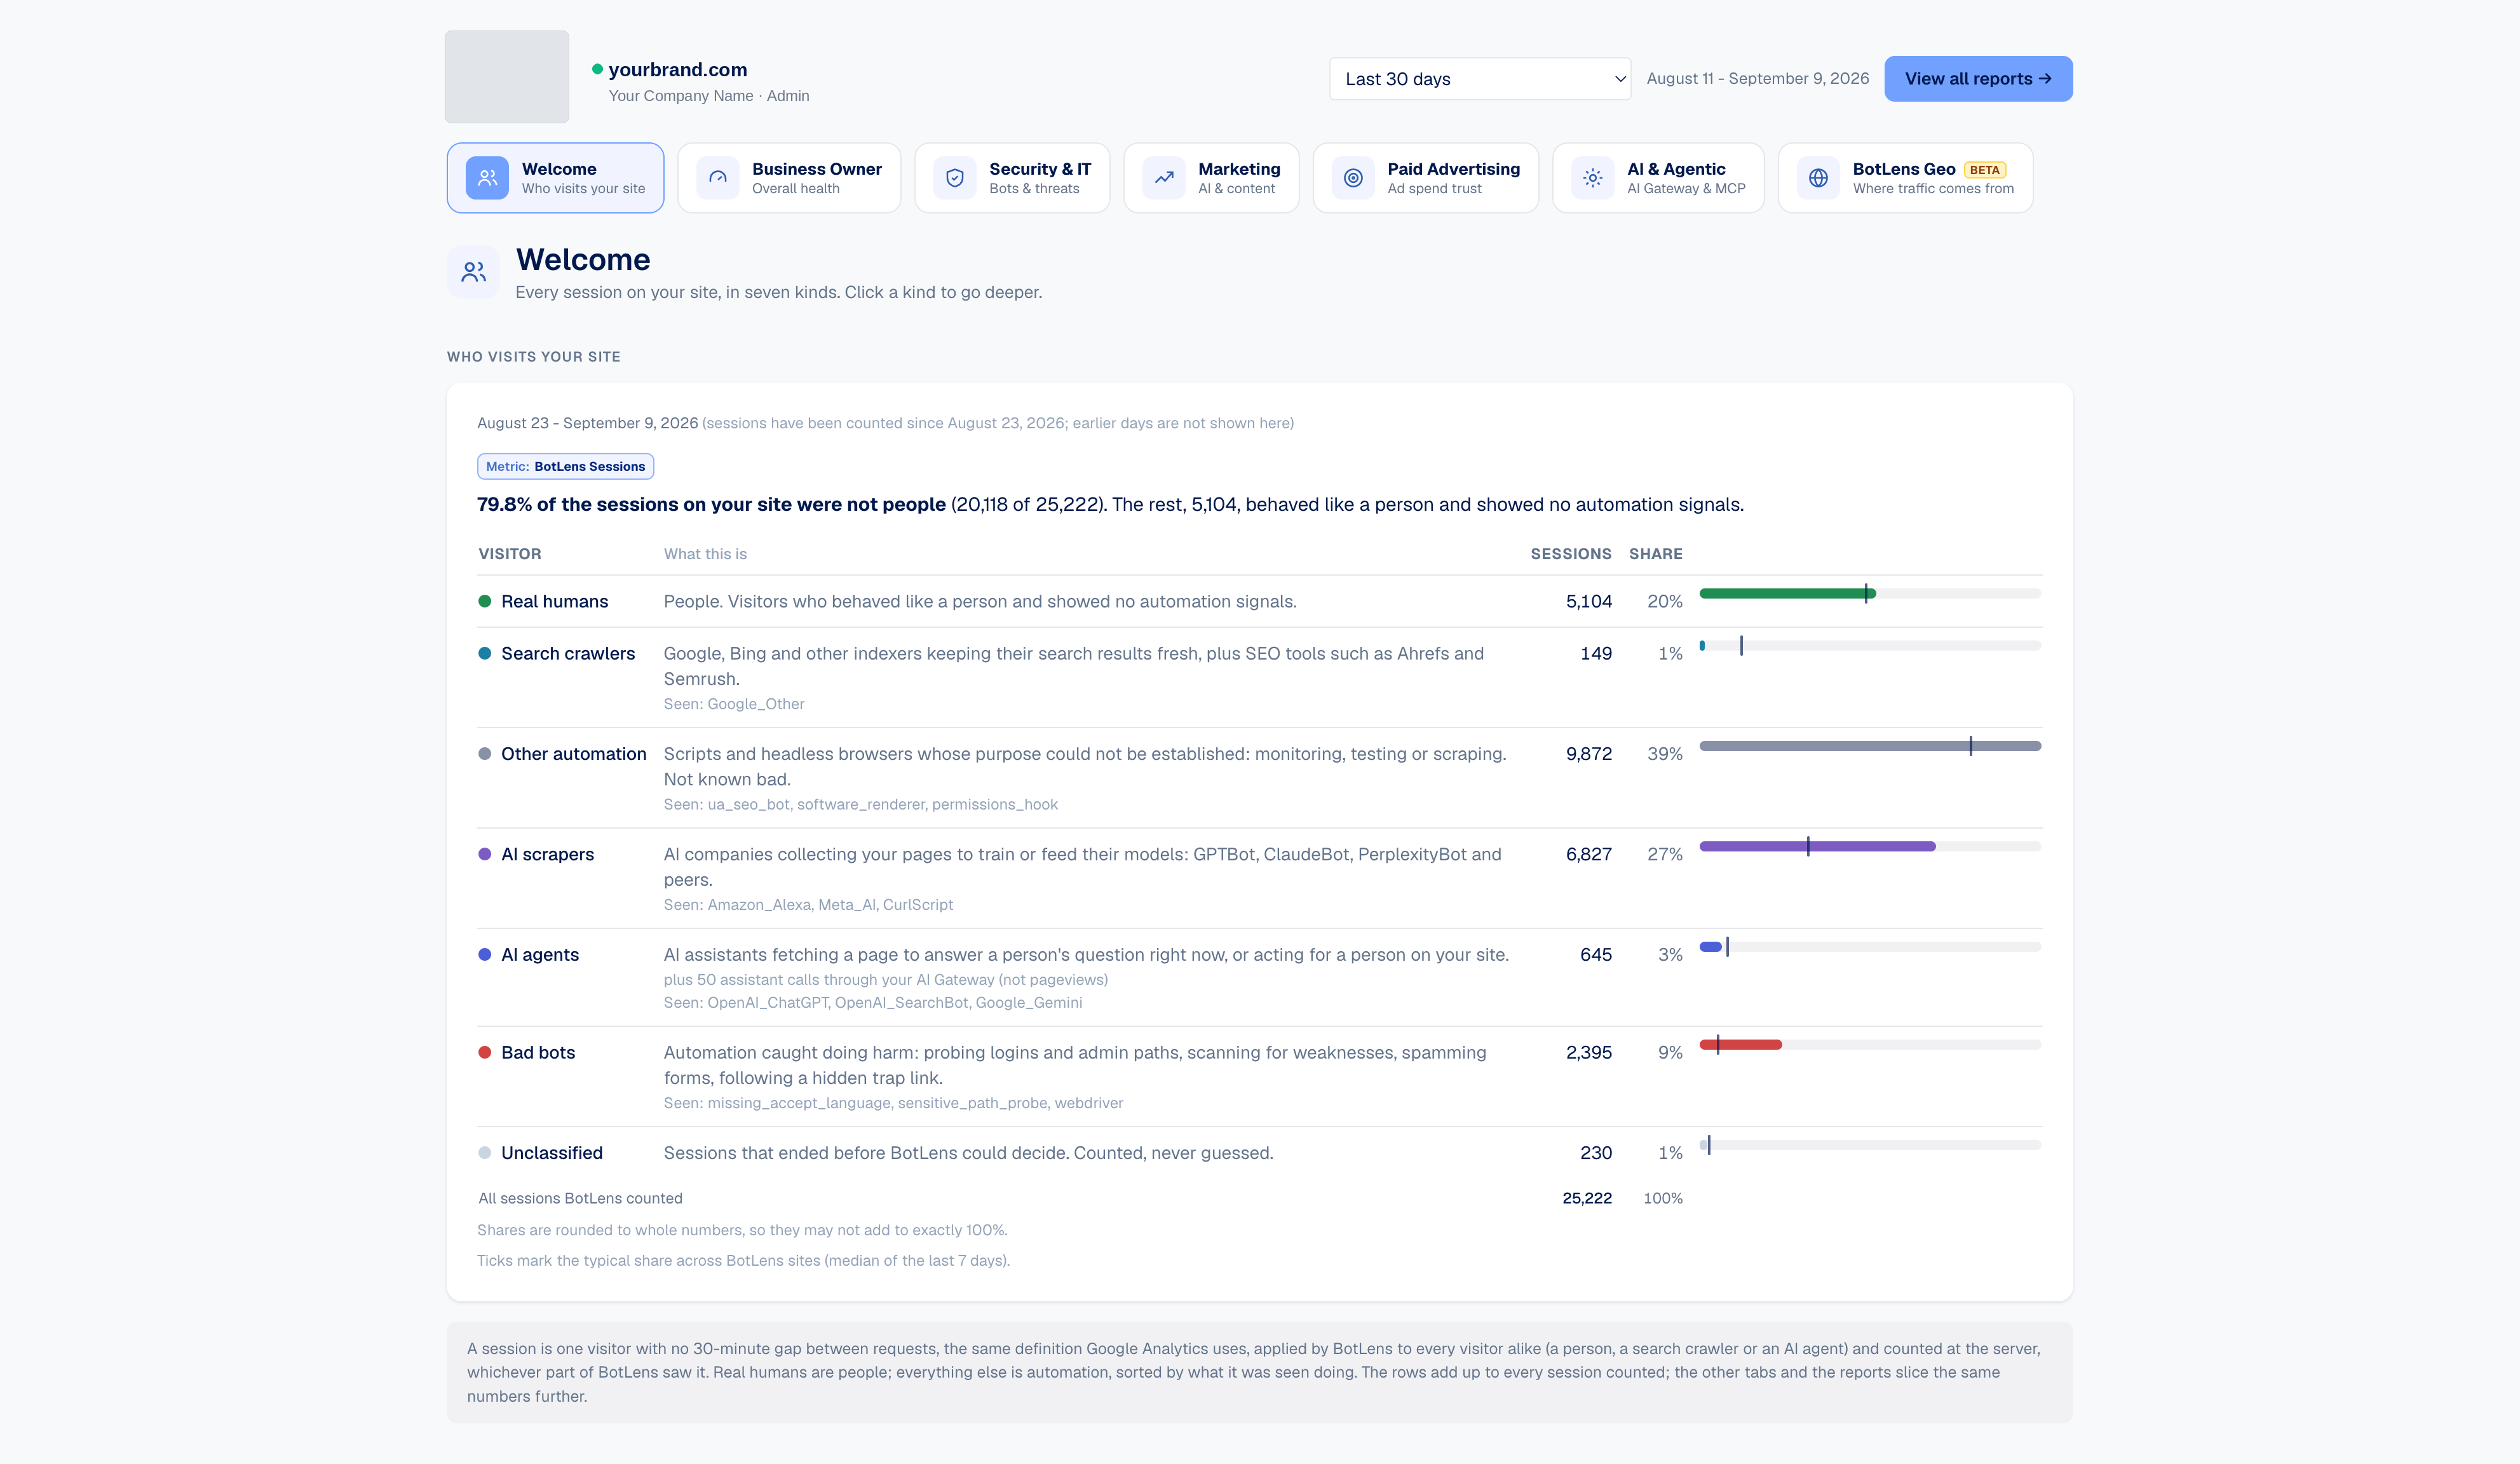Image resolution: width=2520 pixels, height=1464 pixels.
Task: Click the BETA badge on BotLens Geo
Action: pos(1985,170)
